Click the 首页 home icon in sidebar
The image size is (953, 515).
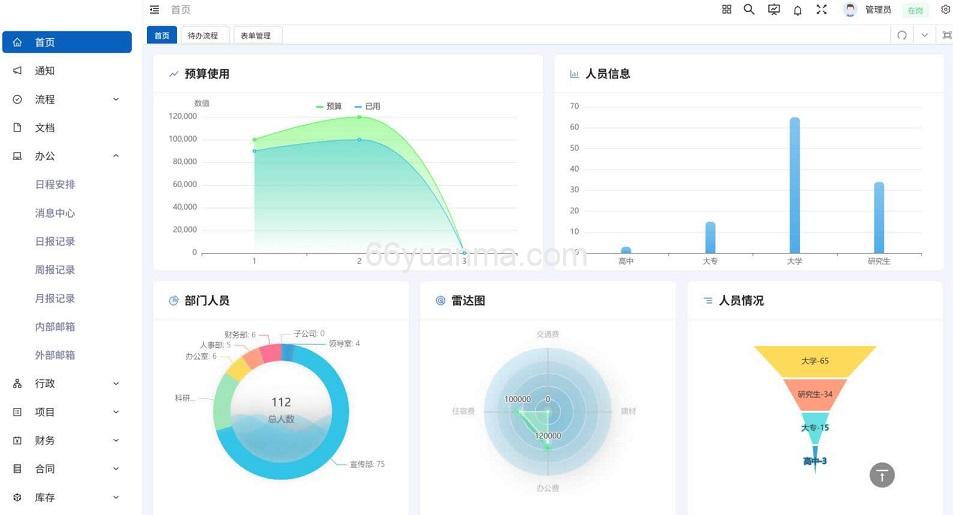(x=18, y=42)
